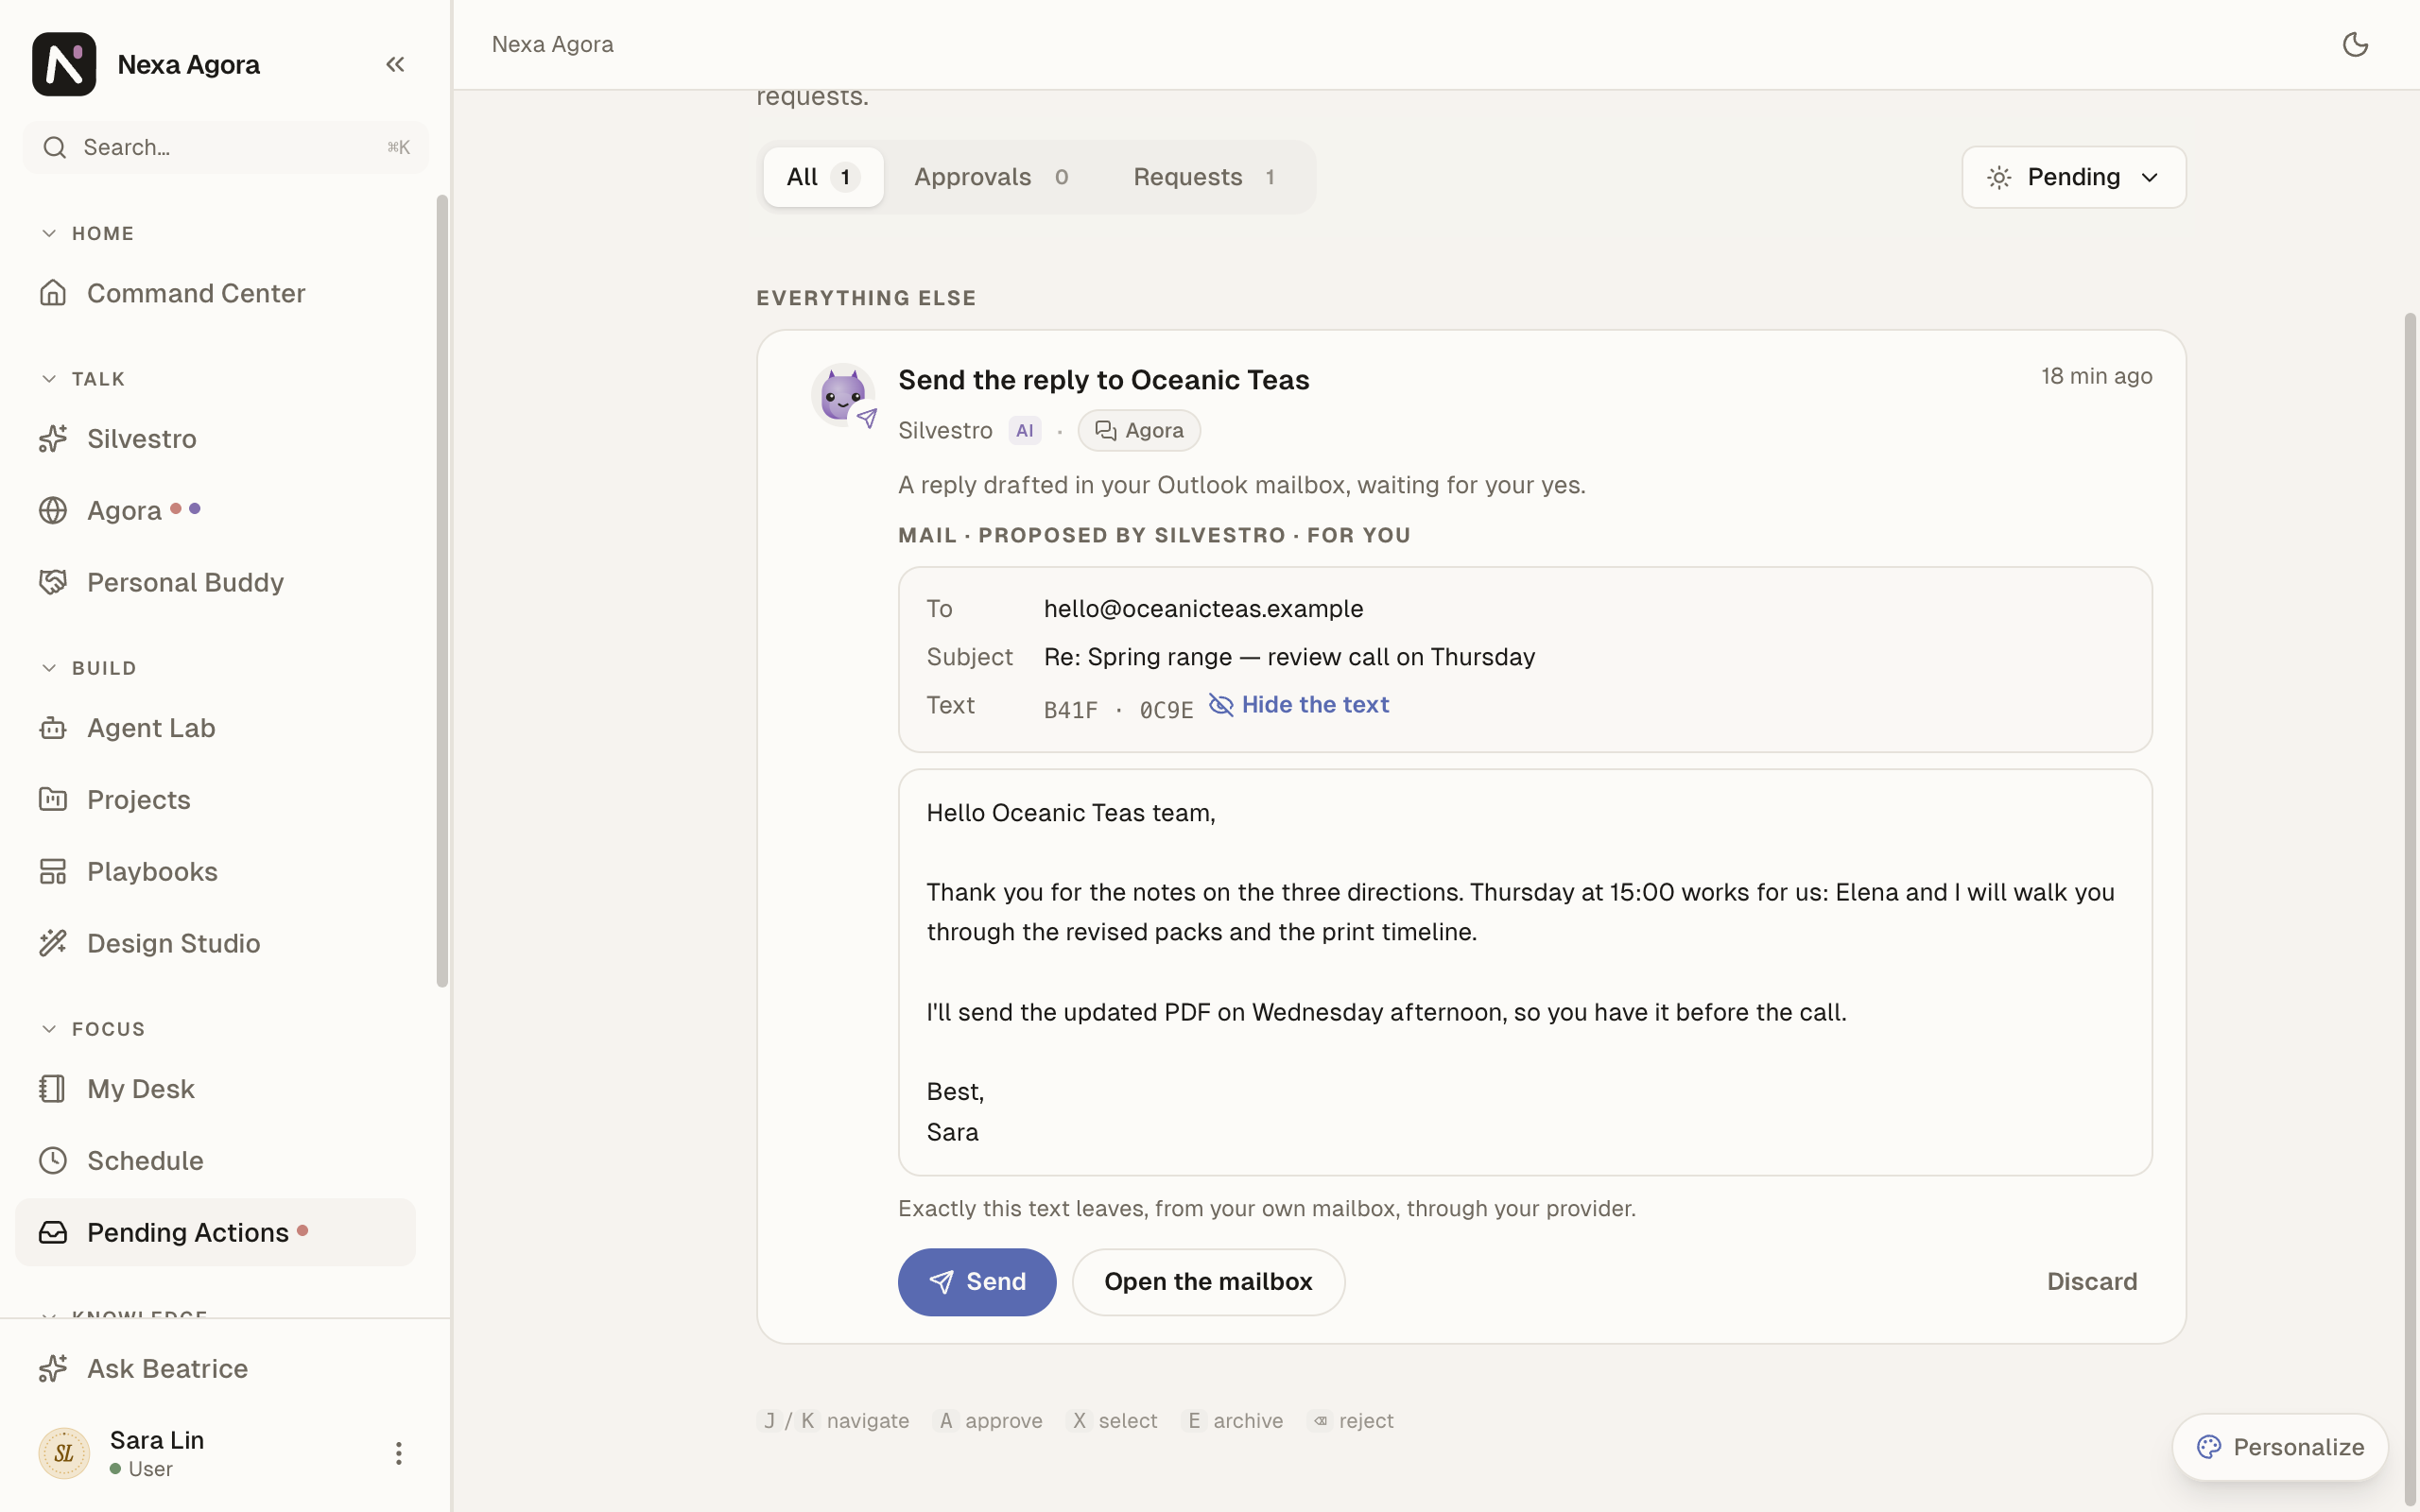Click the E archive shortcut hint
The width and height of the screenshot is (2420, 1512).
click(1232, 1421)
